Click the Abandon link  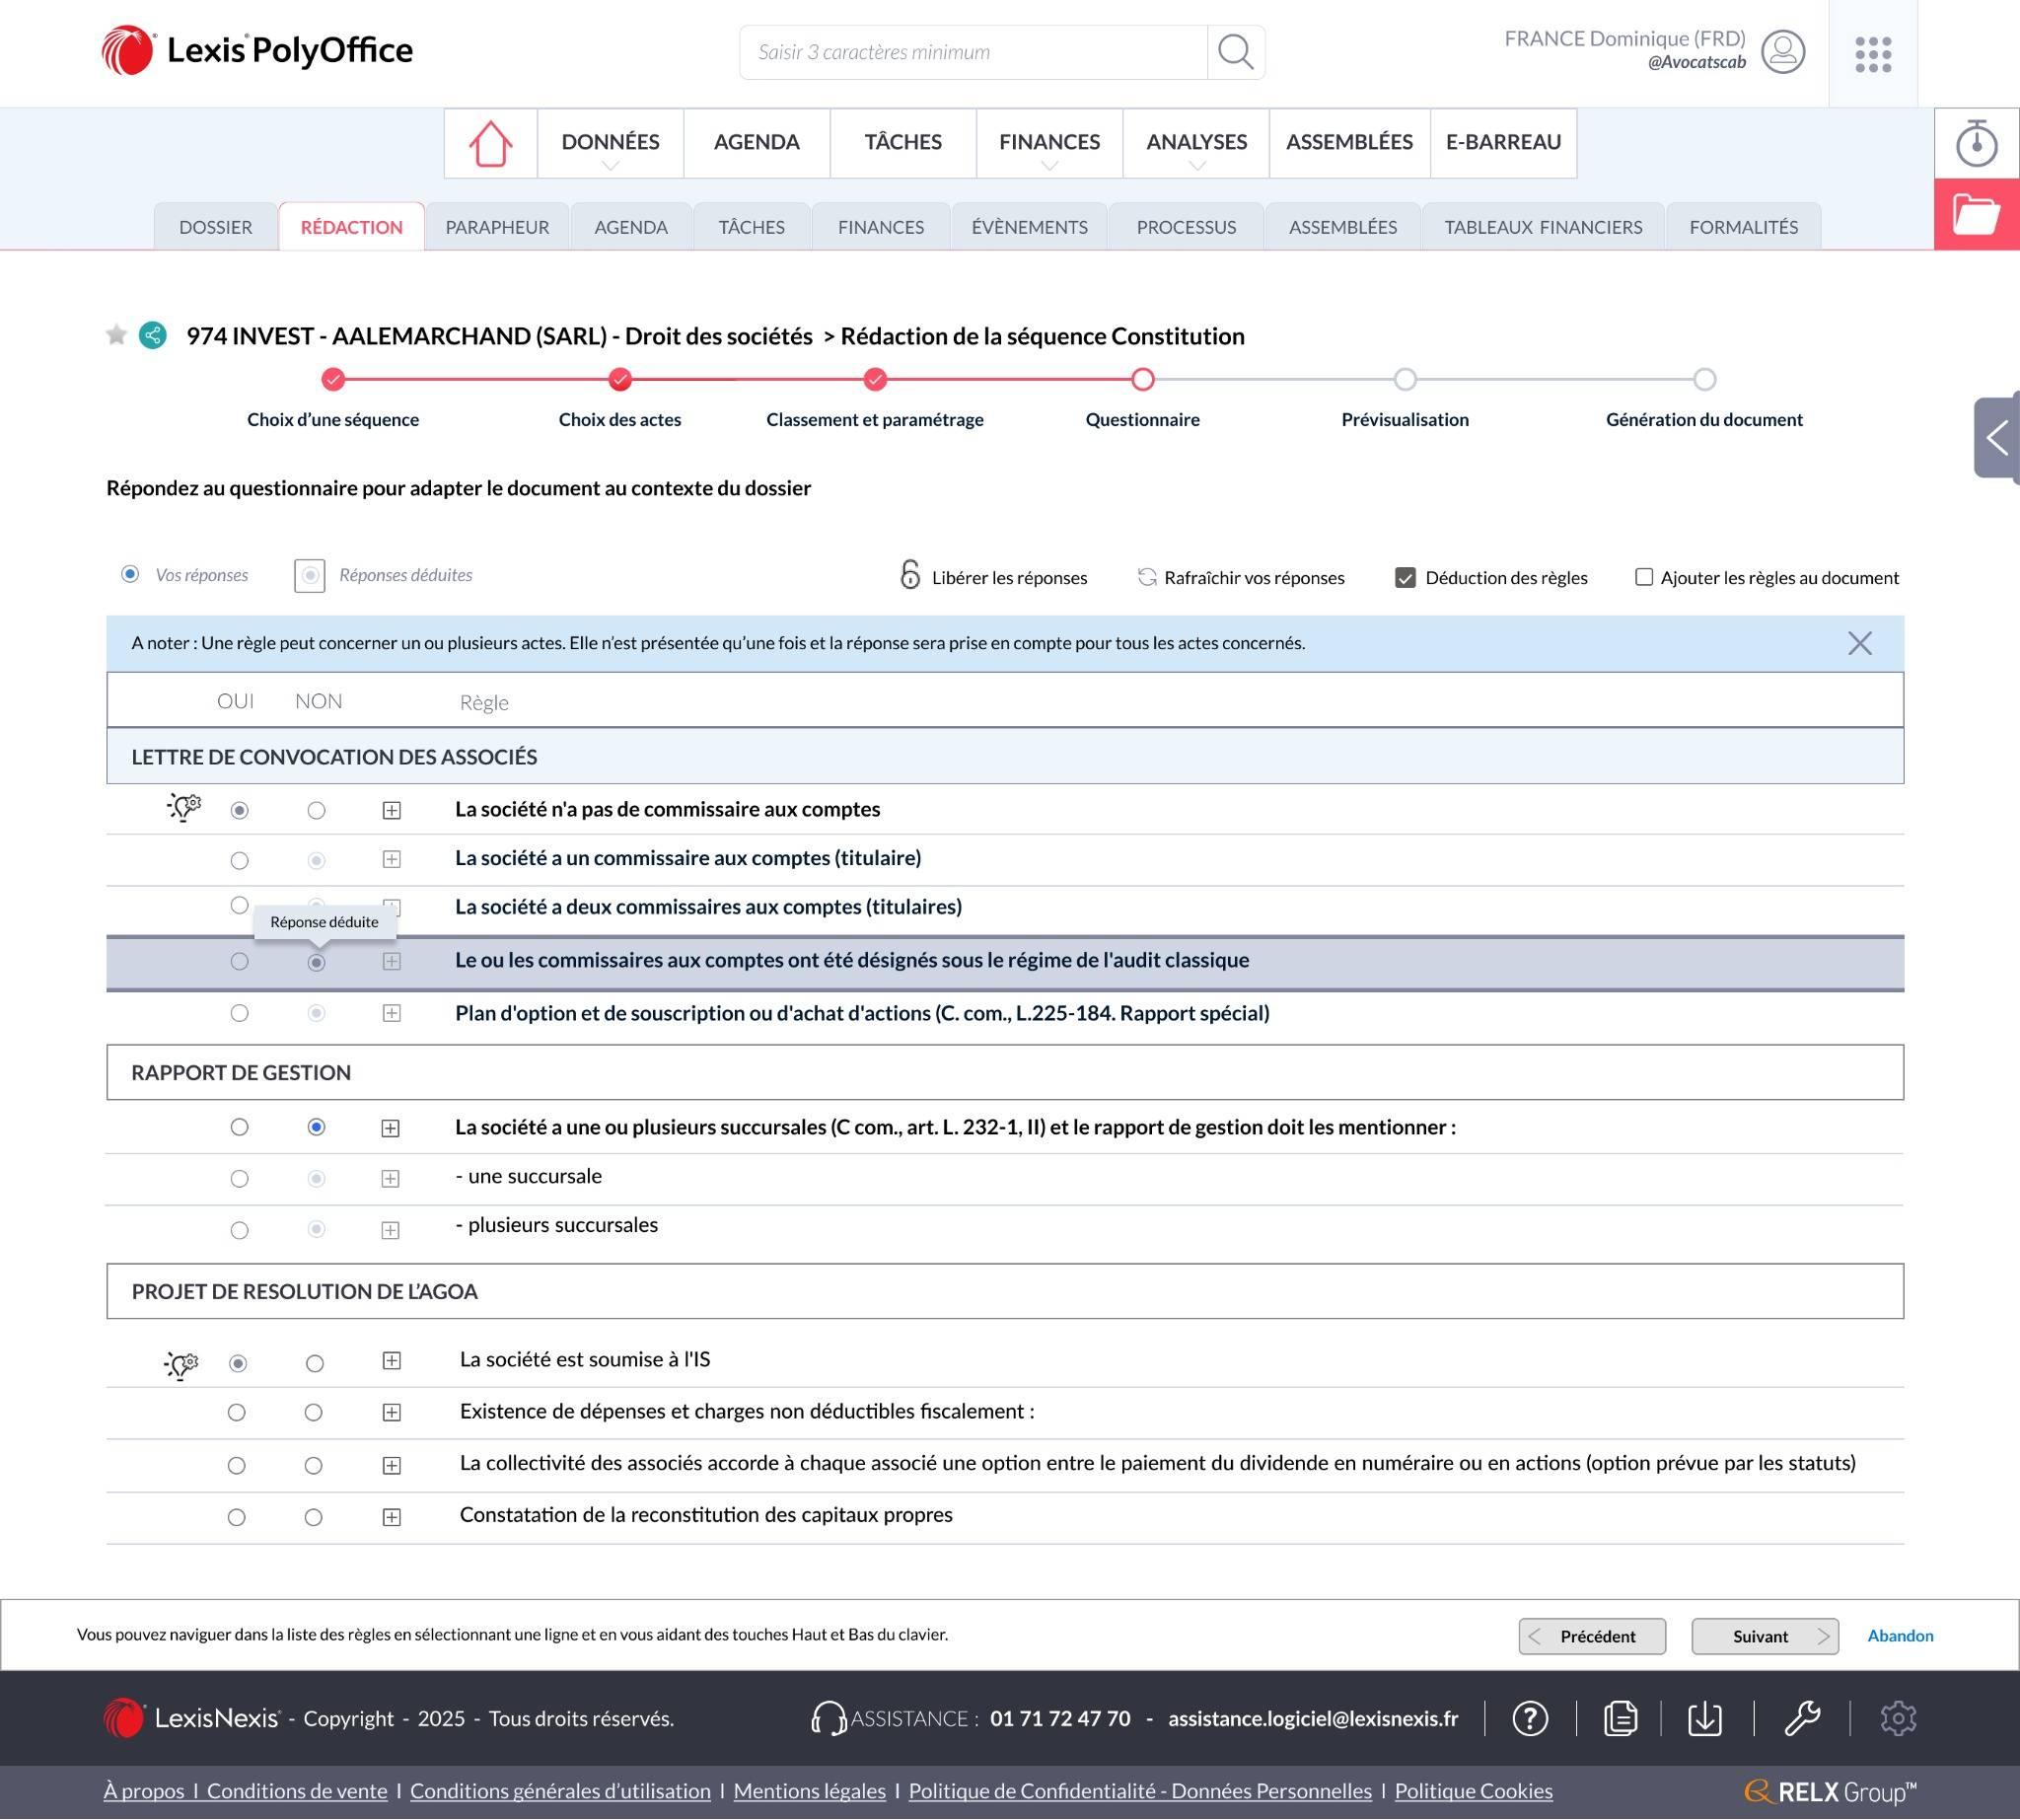pyautogui.click(x=1899, y=1636)
